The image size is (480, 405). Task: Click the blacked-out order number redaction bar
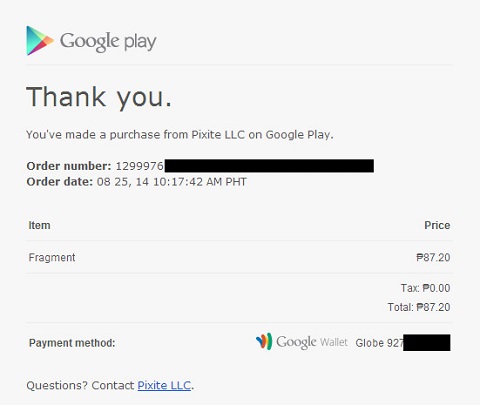pyautogui.click(x=269, y=166)
